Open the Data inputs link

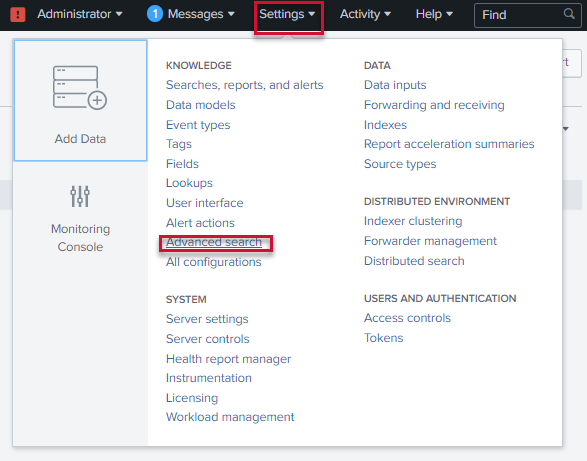(x=395, y=85)
